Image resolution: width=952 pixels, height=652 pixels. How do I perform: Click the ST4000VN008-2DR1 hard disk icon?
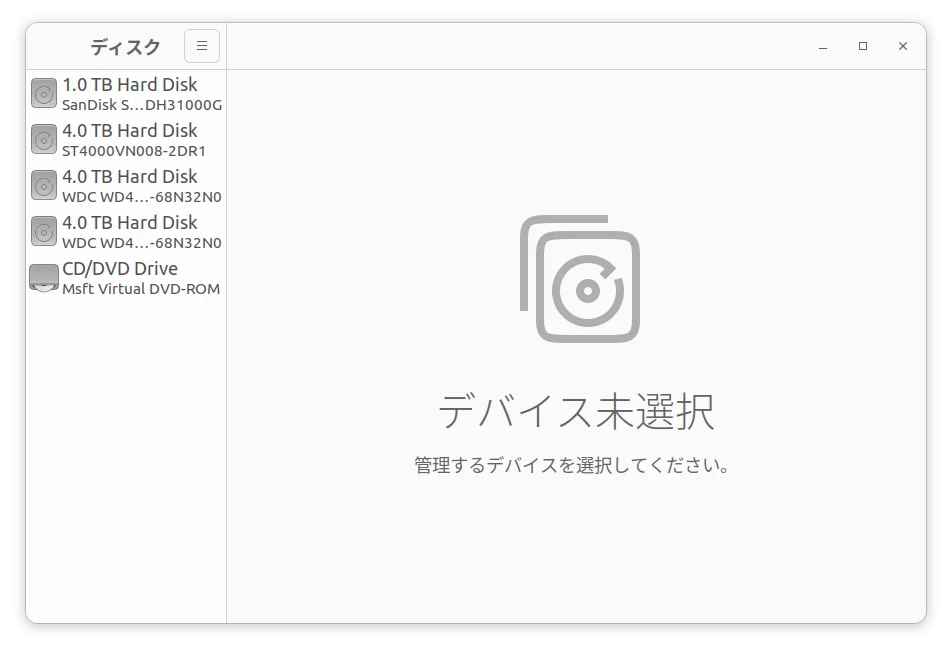44,140
